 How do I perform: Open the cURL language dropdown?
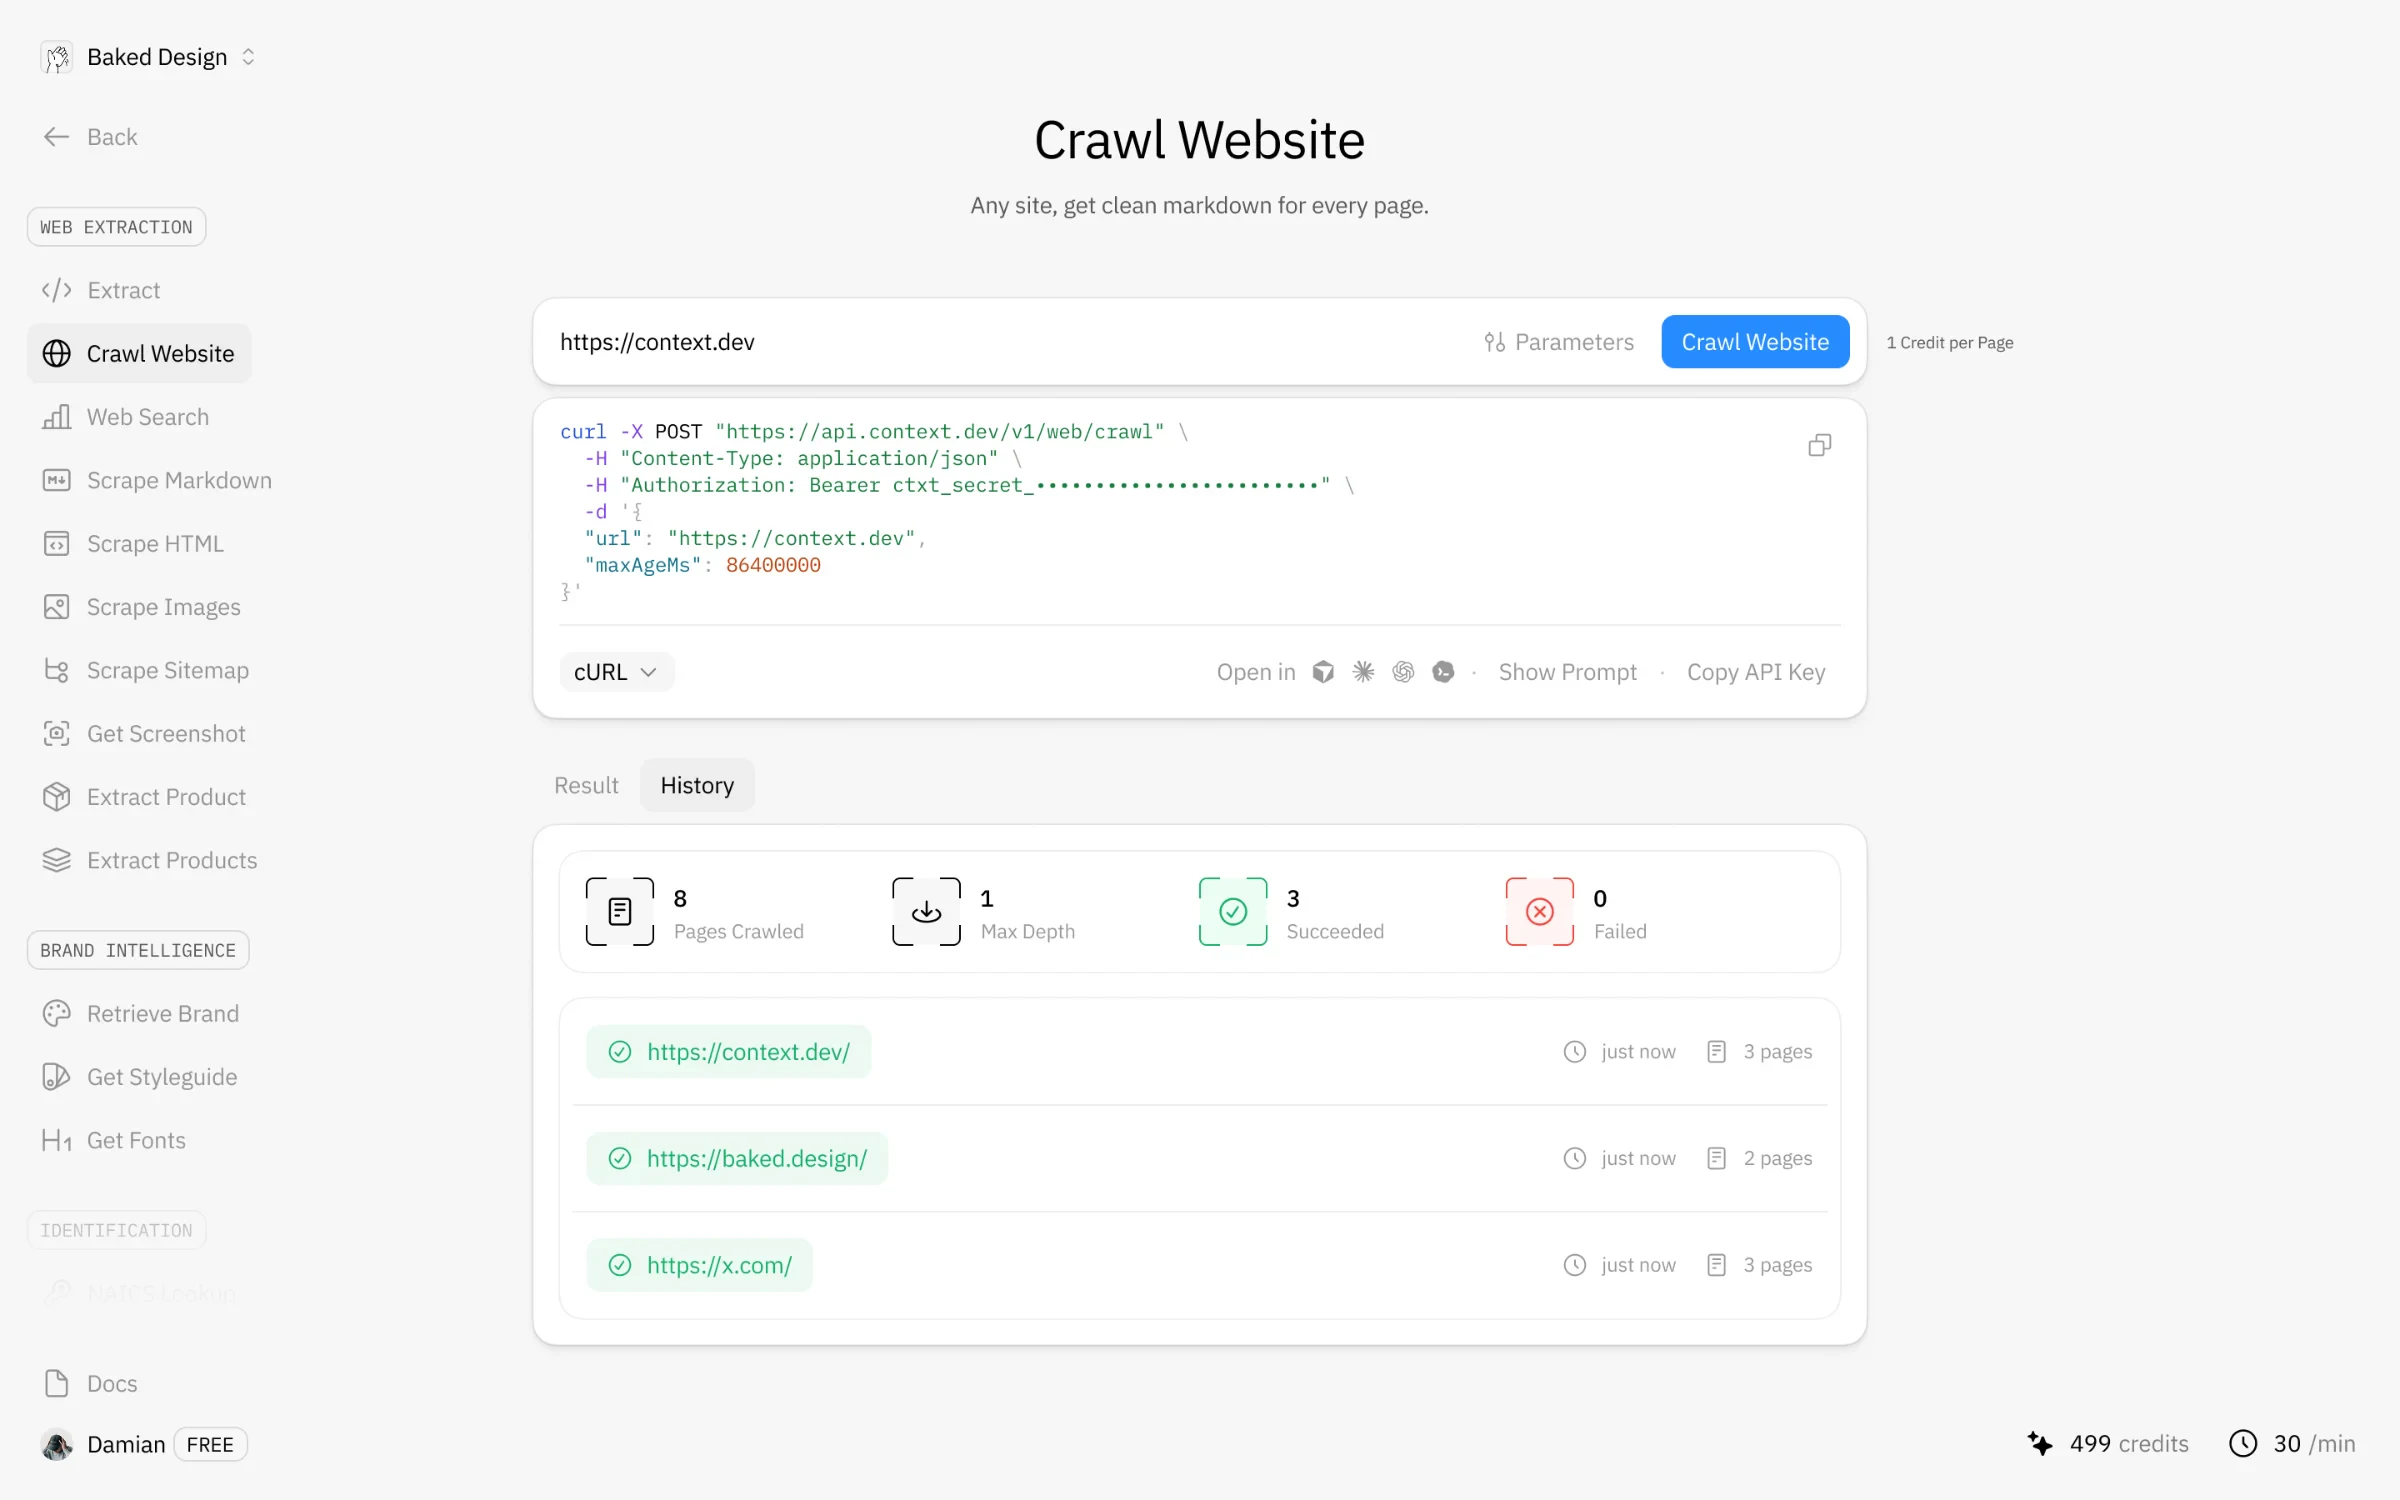pyautogui.click(x=616, y=672)
